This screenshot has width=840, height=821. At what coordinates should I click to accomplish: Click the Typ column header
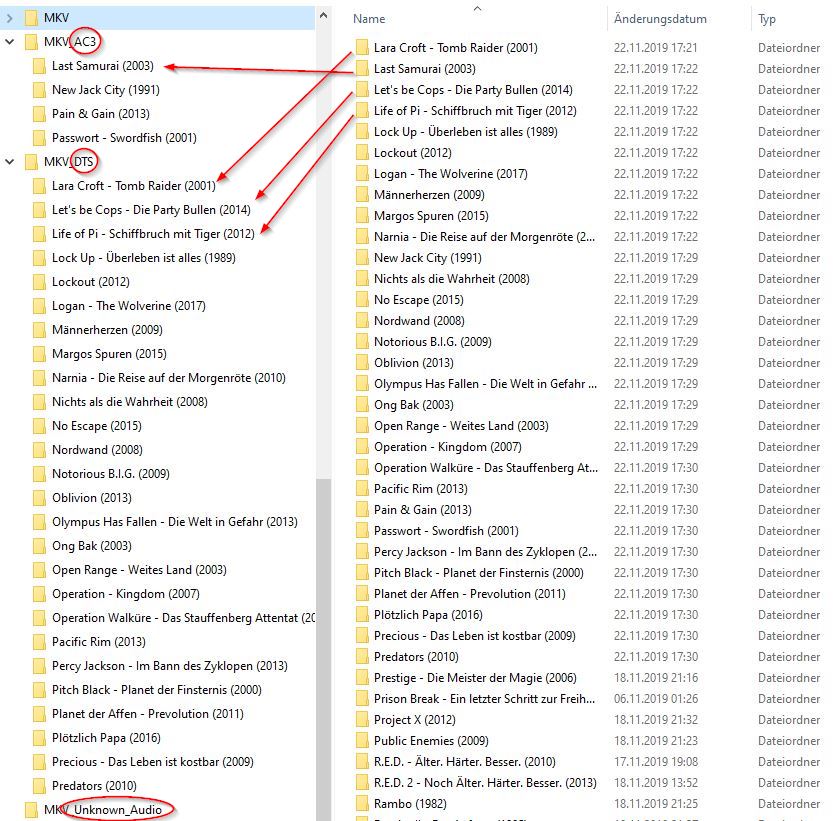767,19
